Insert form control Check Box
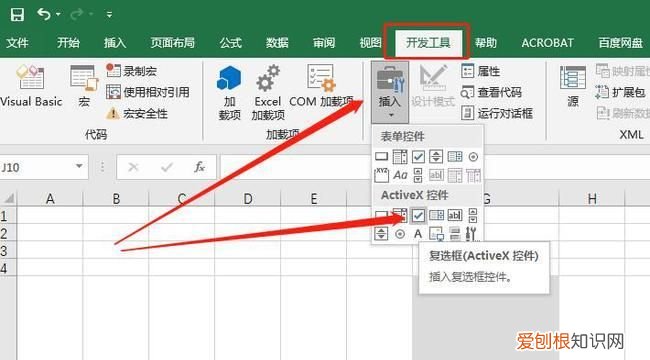 tap(418, 157)
